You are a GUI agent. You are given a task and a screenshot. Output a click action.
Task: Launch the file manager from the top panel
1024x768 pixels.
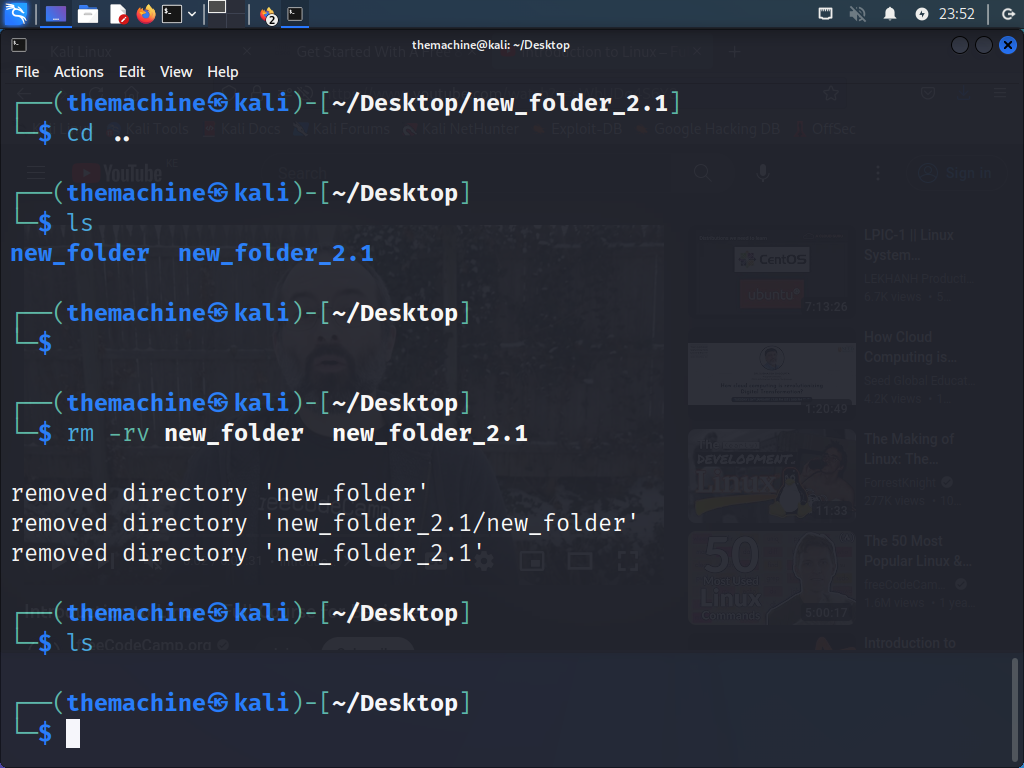(x=87, y=13)
